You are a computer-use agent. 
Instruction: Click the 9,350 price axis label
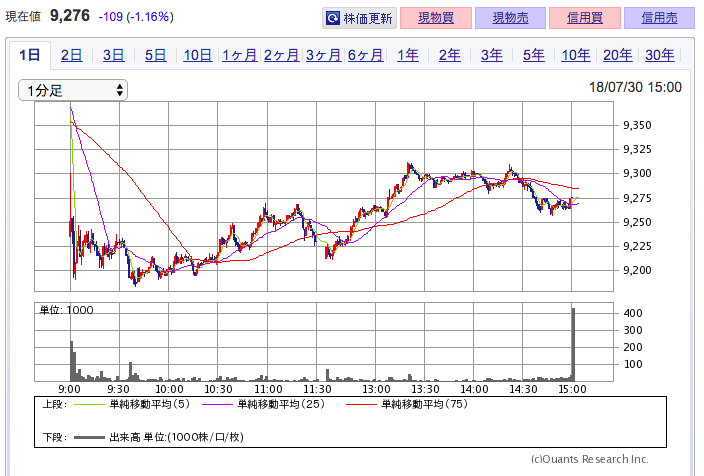click(x=637, y=125)
